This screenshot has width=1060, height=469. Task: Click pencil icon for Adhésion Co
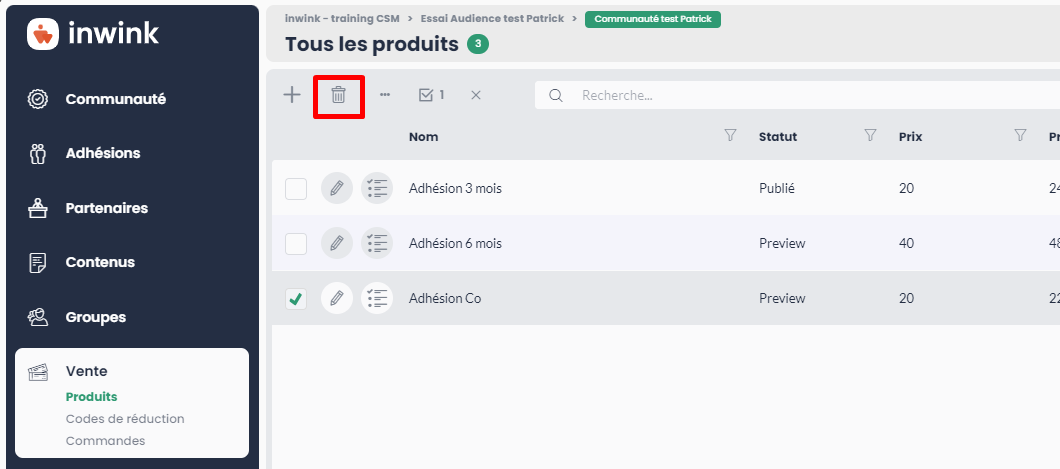tap(337, 298)
